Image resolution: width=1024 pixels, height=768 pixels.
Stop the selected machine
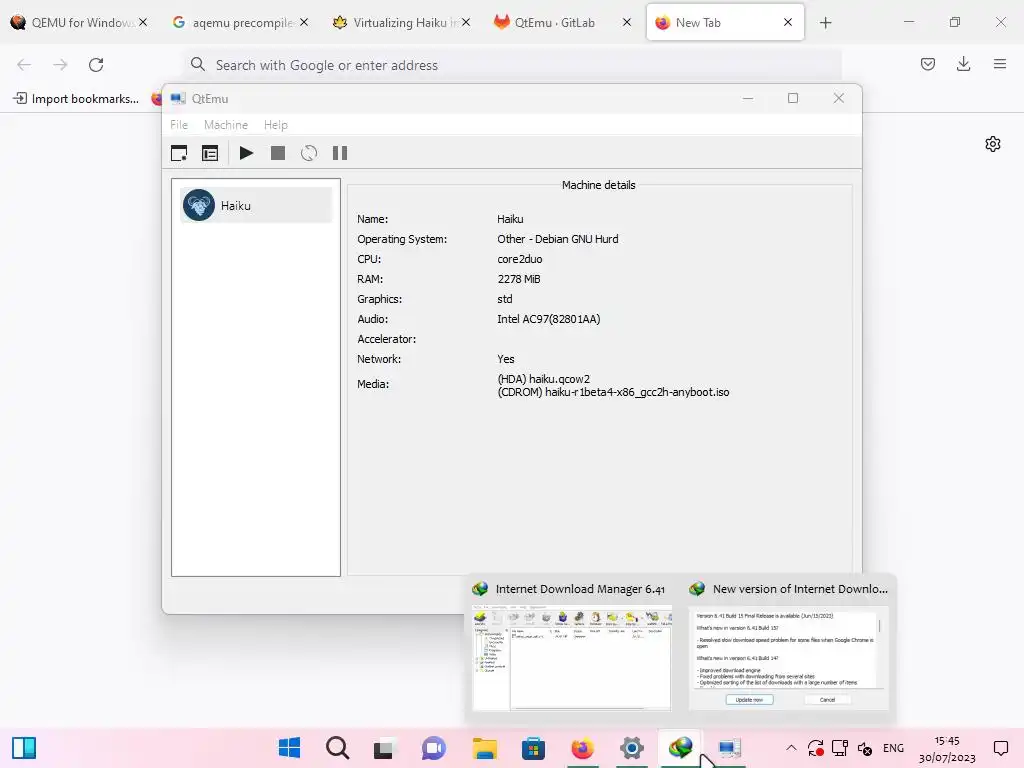point(278,153)
